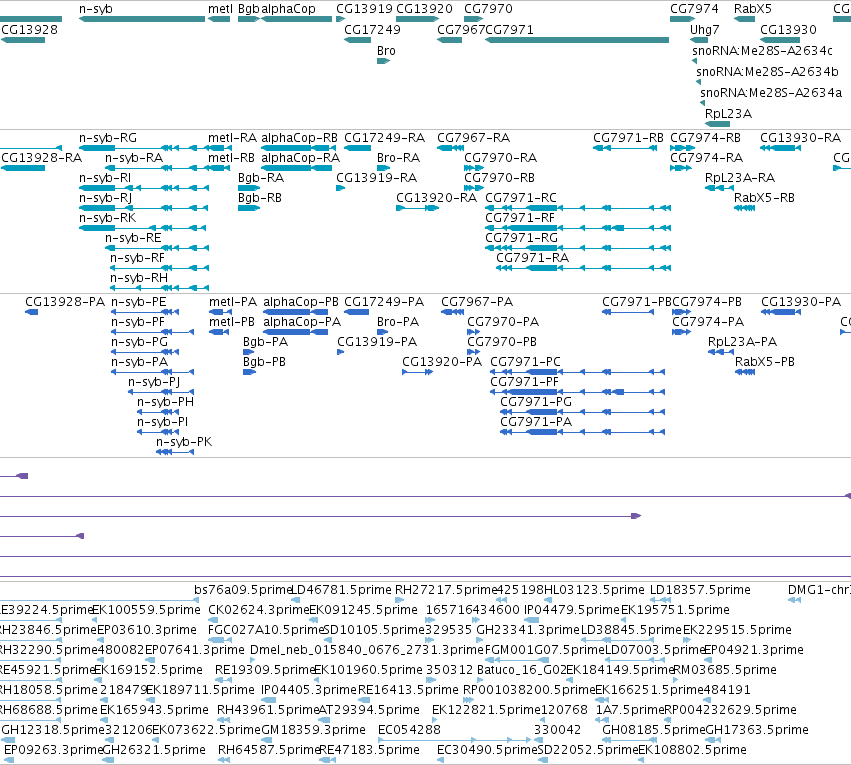Select EST EC054288 label
851x765 pixels.
click(409, 730)
